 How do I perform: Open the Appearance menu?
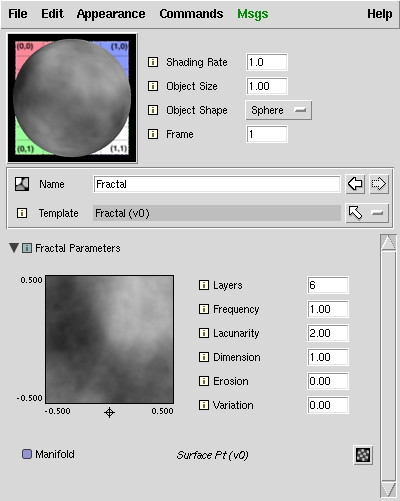click(x=111, y=14)
